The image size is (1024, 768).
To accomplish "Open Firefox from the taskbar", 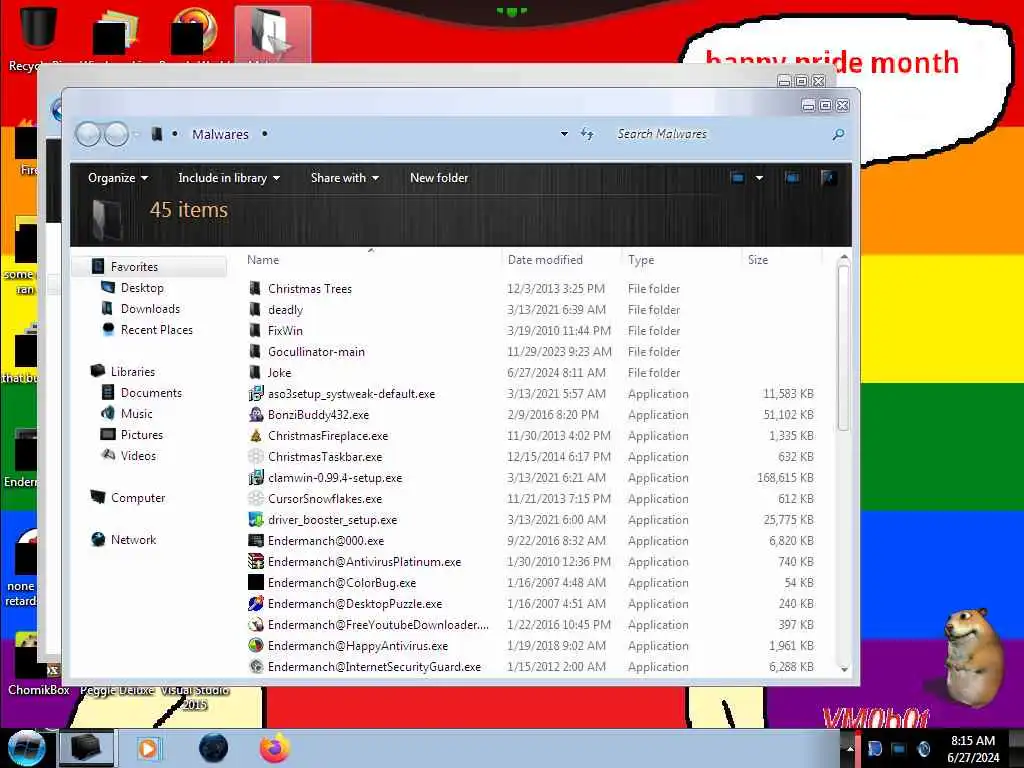I will coord(275,748).
